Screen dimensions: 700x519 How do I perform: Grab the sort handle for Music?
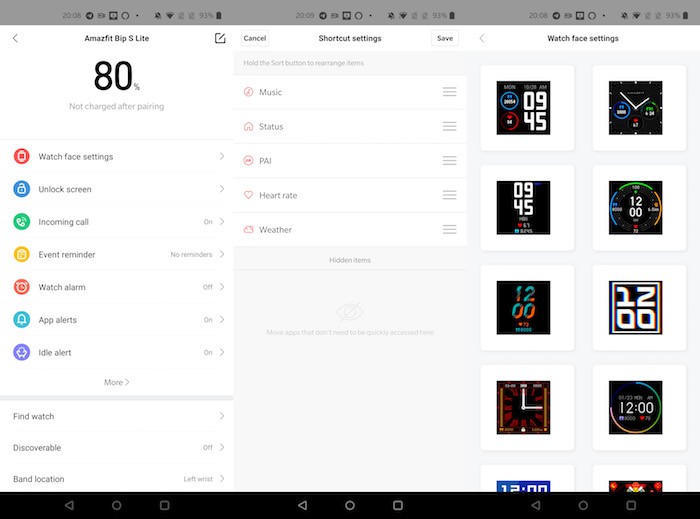pyautogui.click(x=450, y=92)
